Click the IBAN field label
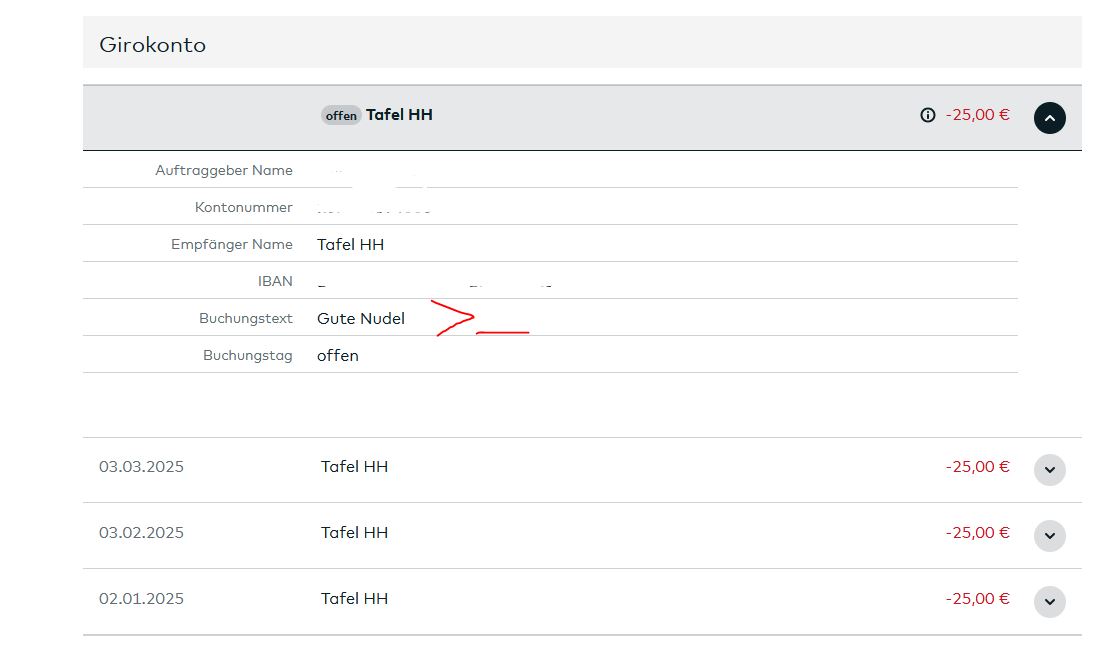The height and width of the screenshot is (654, 1100). point(275,281)
